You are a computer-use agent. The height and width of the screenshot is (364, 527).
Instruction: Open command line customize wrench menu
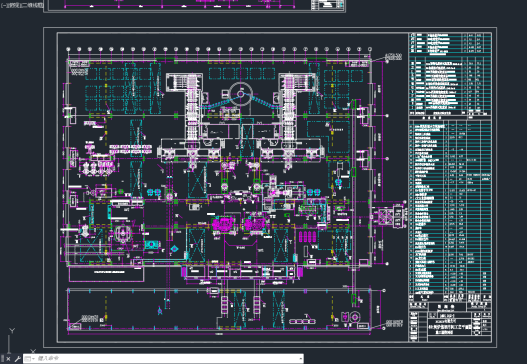coord(17,359)
